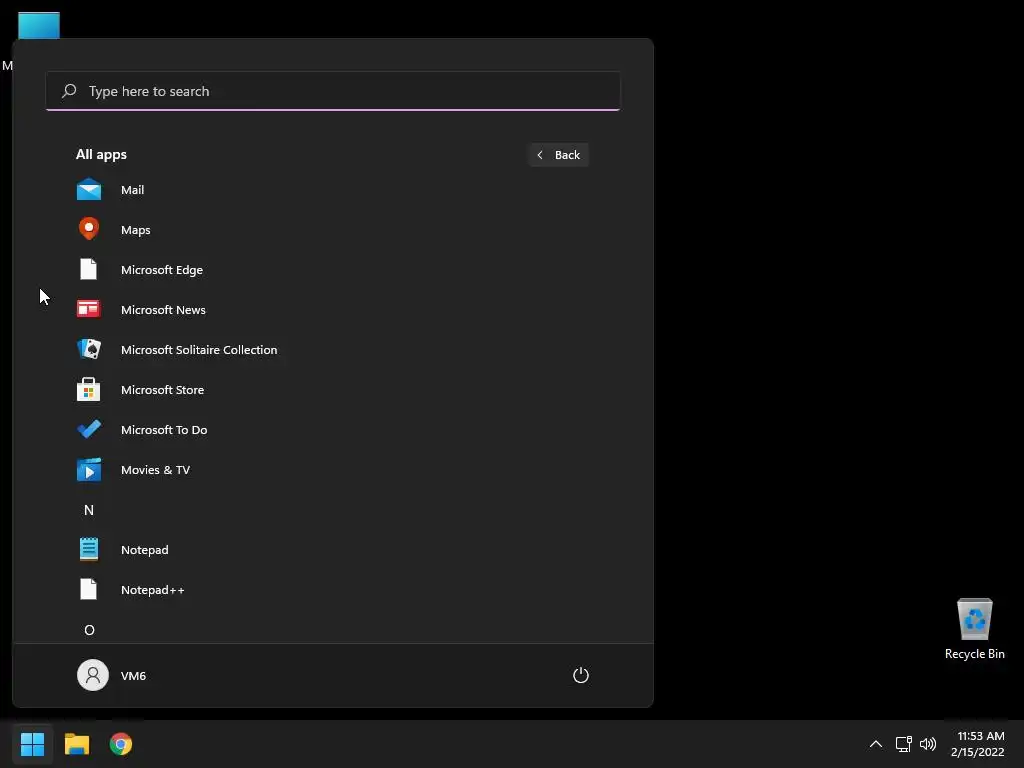1024x768 pixels.
Task: Select the Movies & TV label
Action: click(x=155, y=470)
